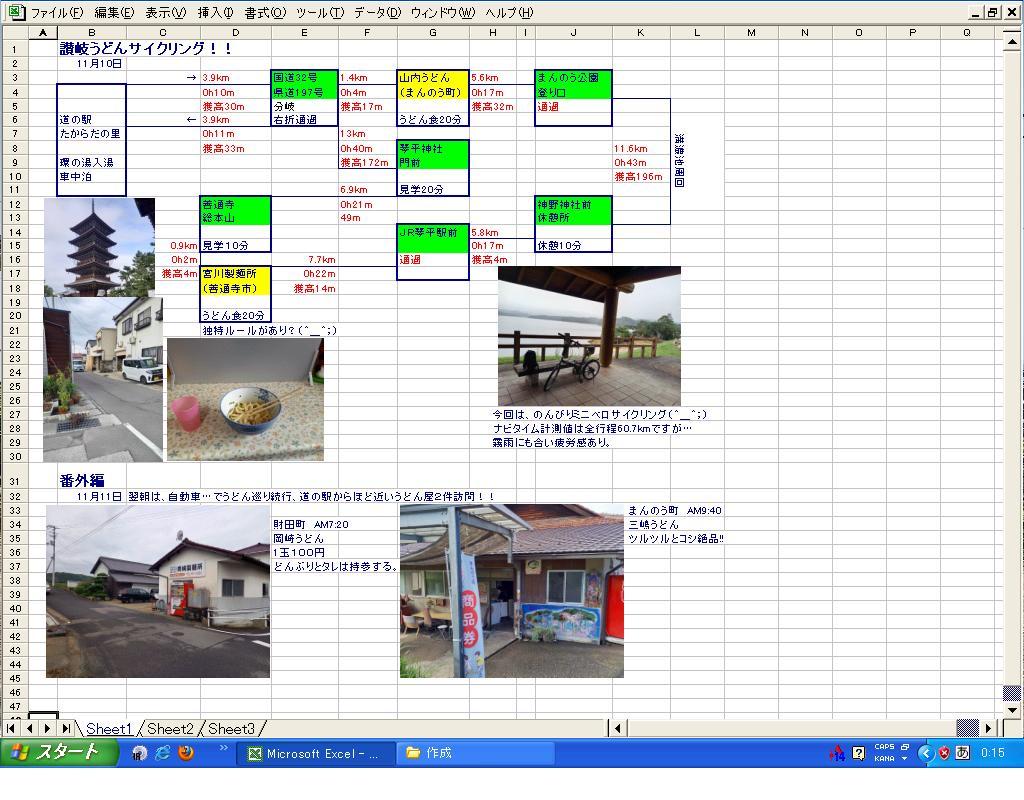Screen dimensions: 1024x800
Task: Click the vertical scrollbar down arrow
Action: pyautogui.click(x=1011, y=710)
